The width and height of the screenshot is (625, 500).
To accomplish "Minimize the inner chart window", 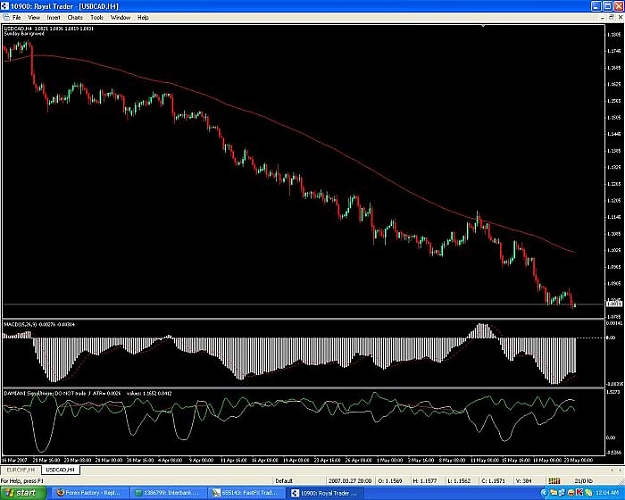I will (x=603, y=18).
